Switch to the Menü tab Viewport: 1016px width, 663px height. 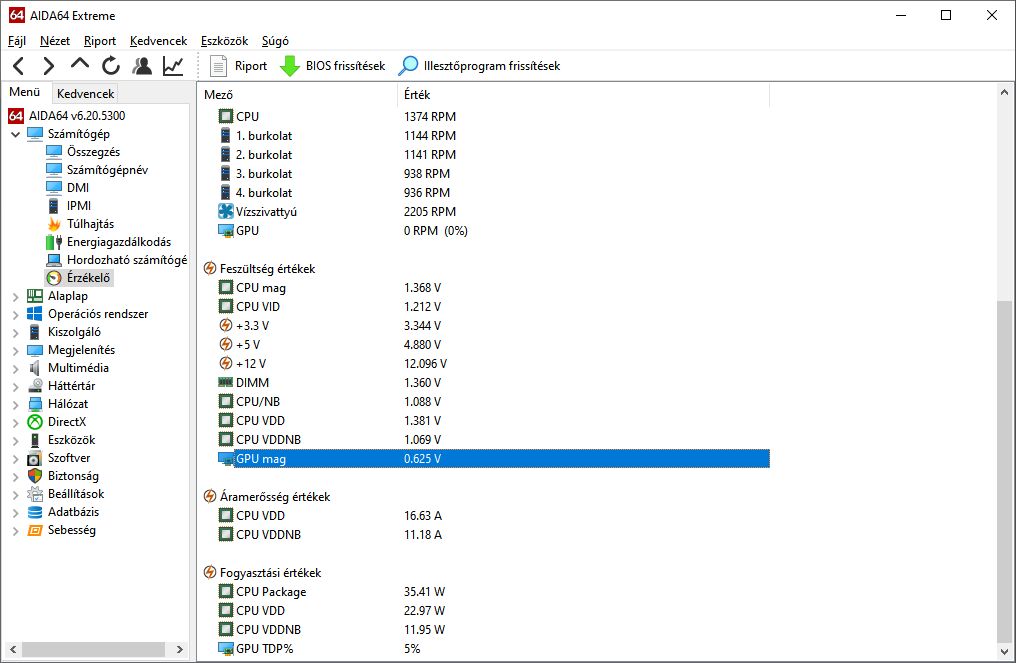pyautogui.click(x=25, y=92)
